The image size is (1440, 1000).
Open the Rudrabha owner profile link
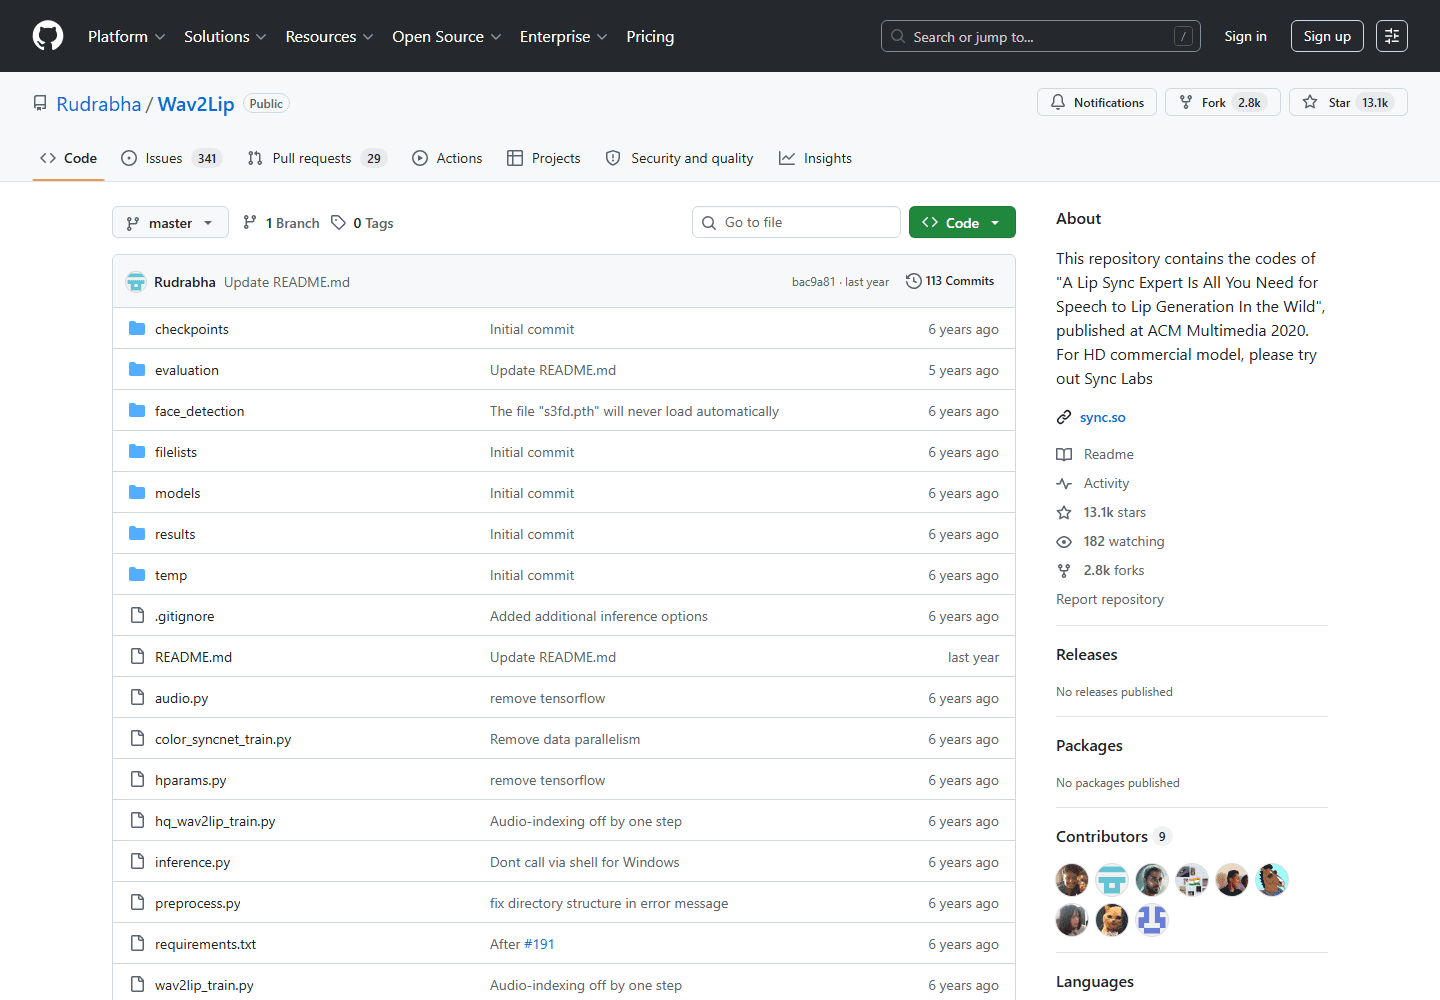pyautogui.click(x=99, y=104)
